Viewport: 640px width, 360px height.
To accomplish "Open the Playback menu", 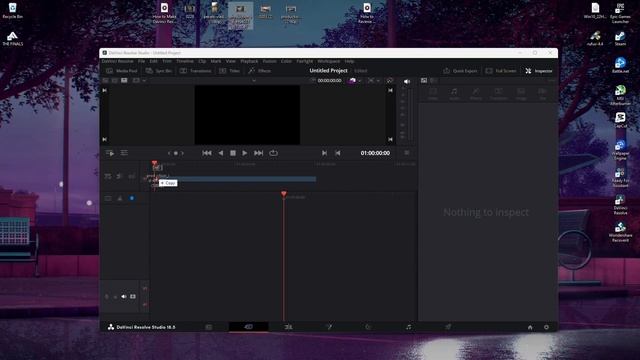I will pyautogui.click(x=249, y=61).
